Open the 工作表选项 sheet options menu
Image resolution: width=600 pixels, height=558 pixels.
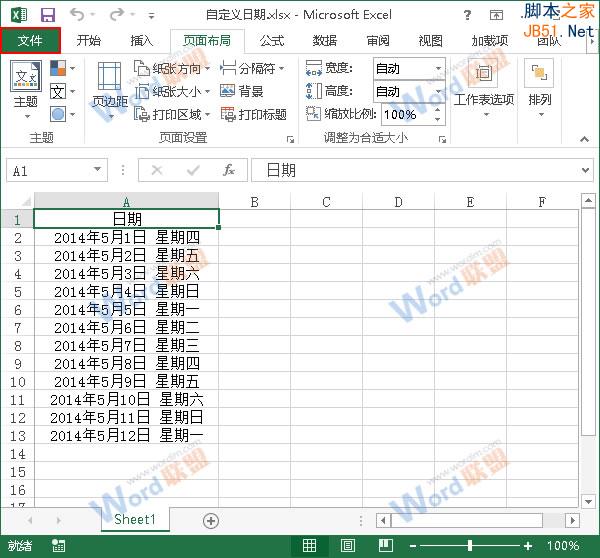(484, 90)
